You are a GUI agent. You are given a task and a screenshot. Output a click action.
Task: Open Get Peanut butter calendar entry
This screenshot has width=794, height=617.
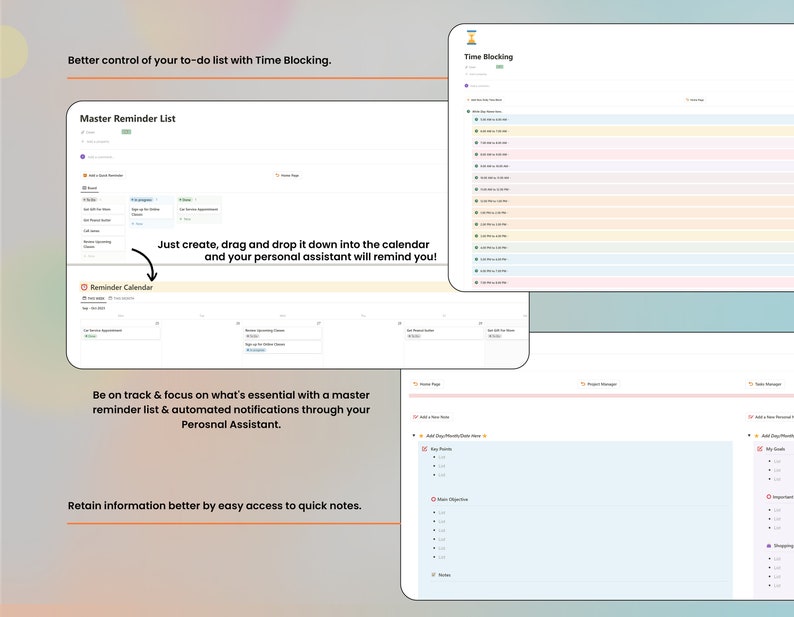444,333
